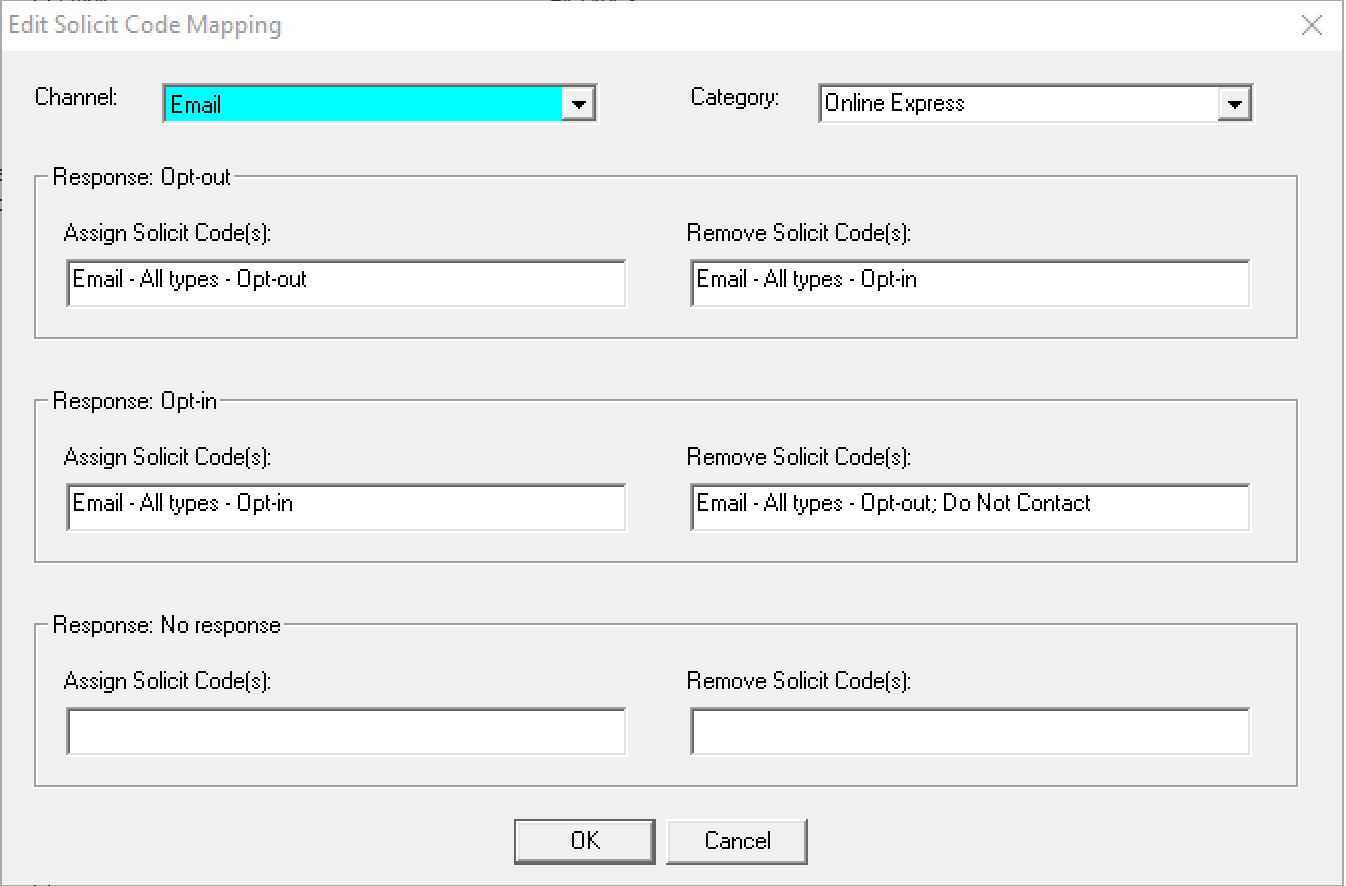Open the Category dropdown arrow
Screen dimensions: 1346x886
[x=1235, y=103]
